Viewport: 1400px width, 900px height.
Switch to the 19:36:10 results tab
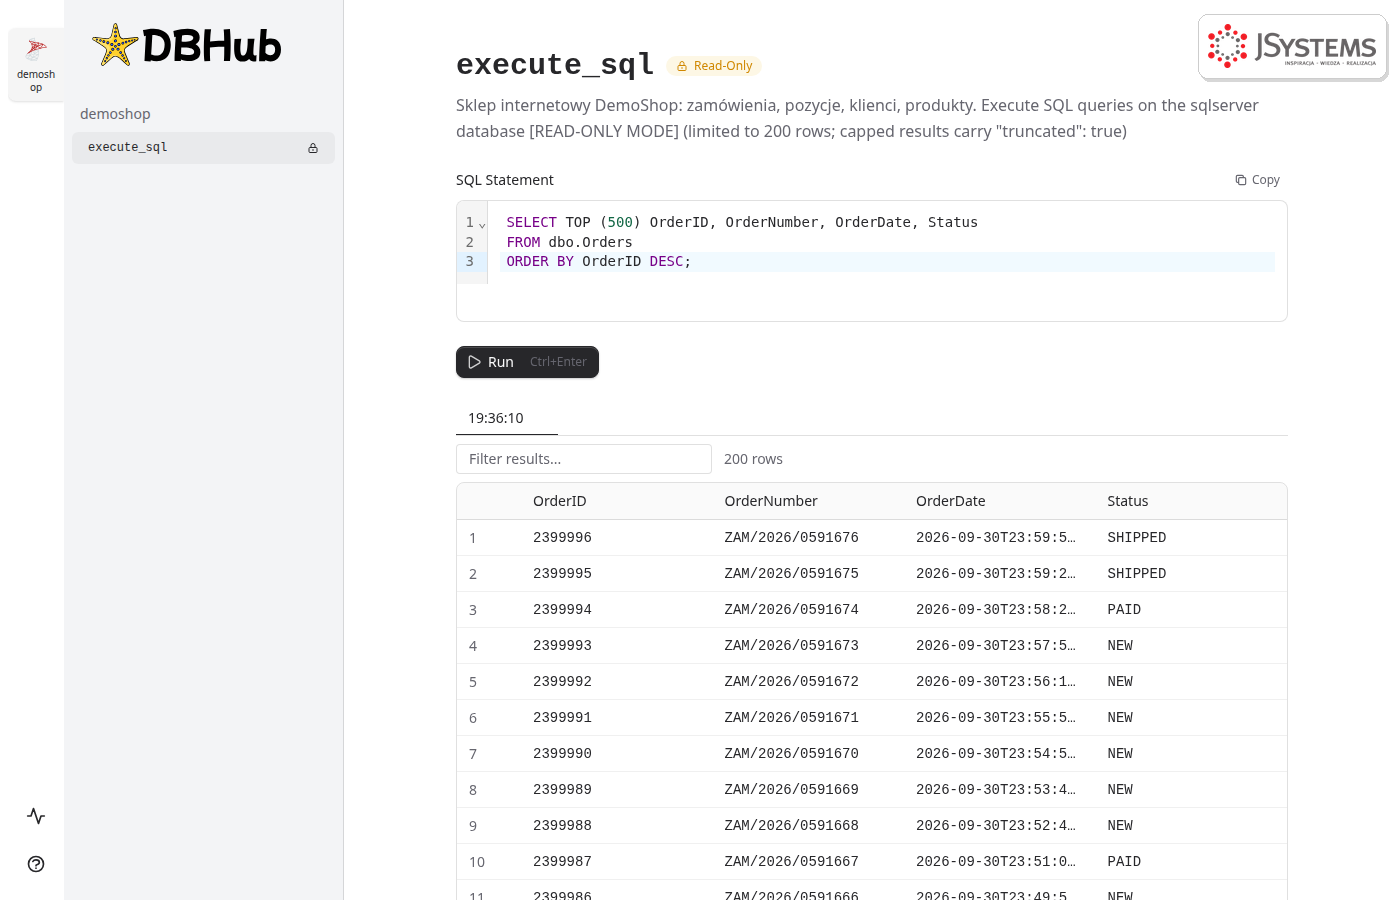pos(496,418)
